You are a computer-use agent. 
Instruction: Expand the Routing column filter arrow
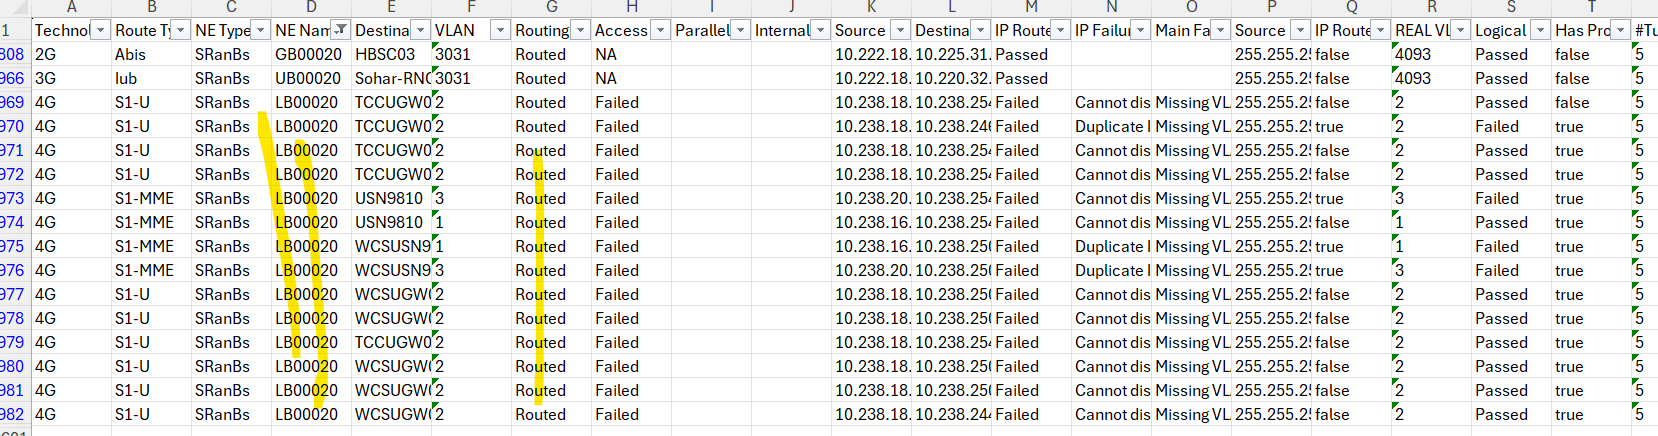pyautogui.click(x=580, y=30)
